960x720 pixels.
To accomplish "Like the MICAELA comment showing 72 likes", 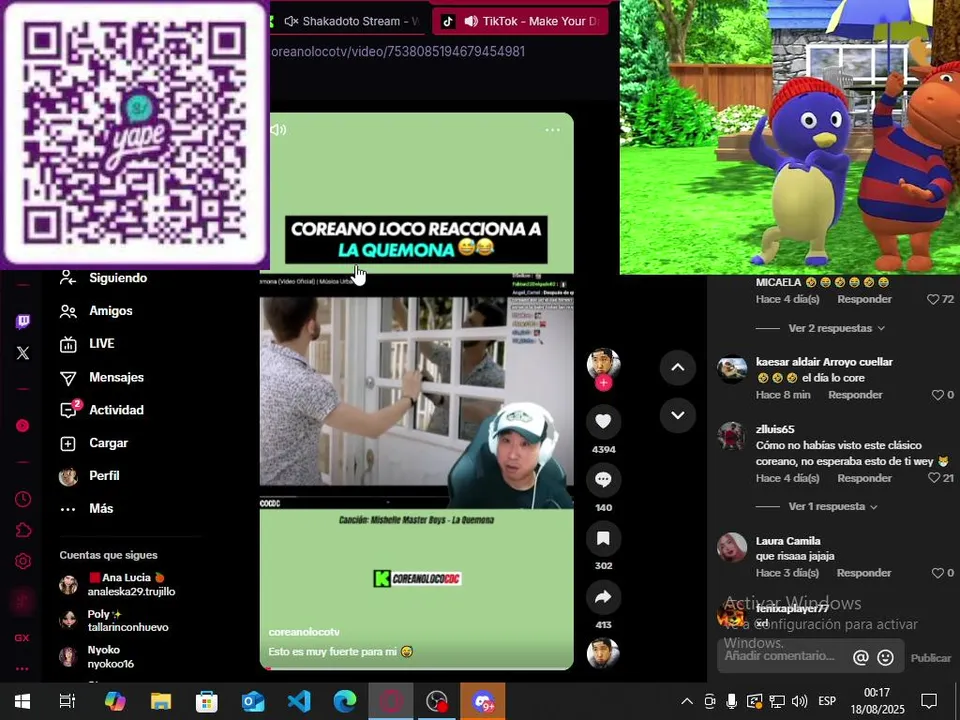I will point(932,299).
